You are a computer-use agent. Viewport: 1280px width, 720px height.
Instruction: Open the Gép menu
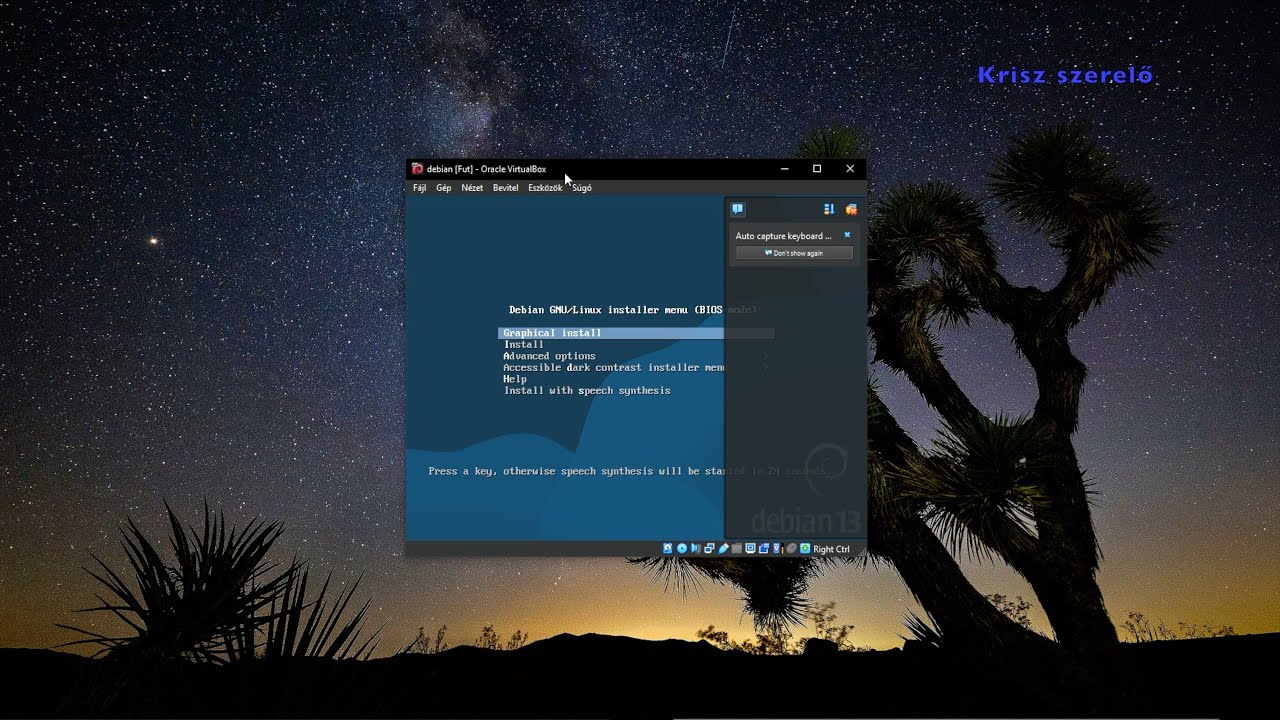(x=443, y=188)
